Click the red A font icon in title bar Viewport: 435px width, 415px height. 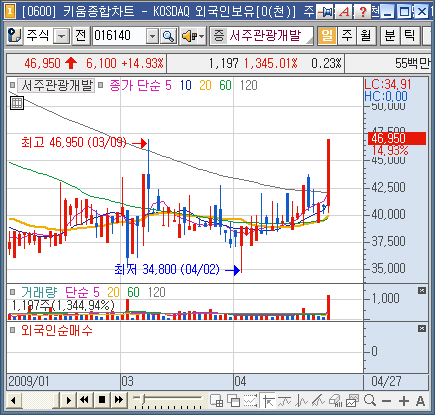click(x=344, y=12)
